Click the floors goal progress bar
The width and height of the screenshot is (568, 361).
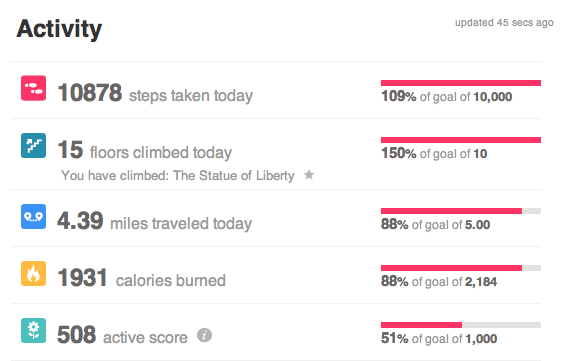point(461,140)
